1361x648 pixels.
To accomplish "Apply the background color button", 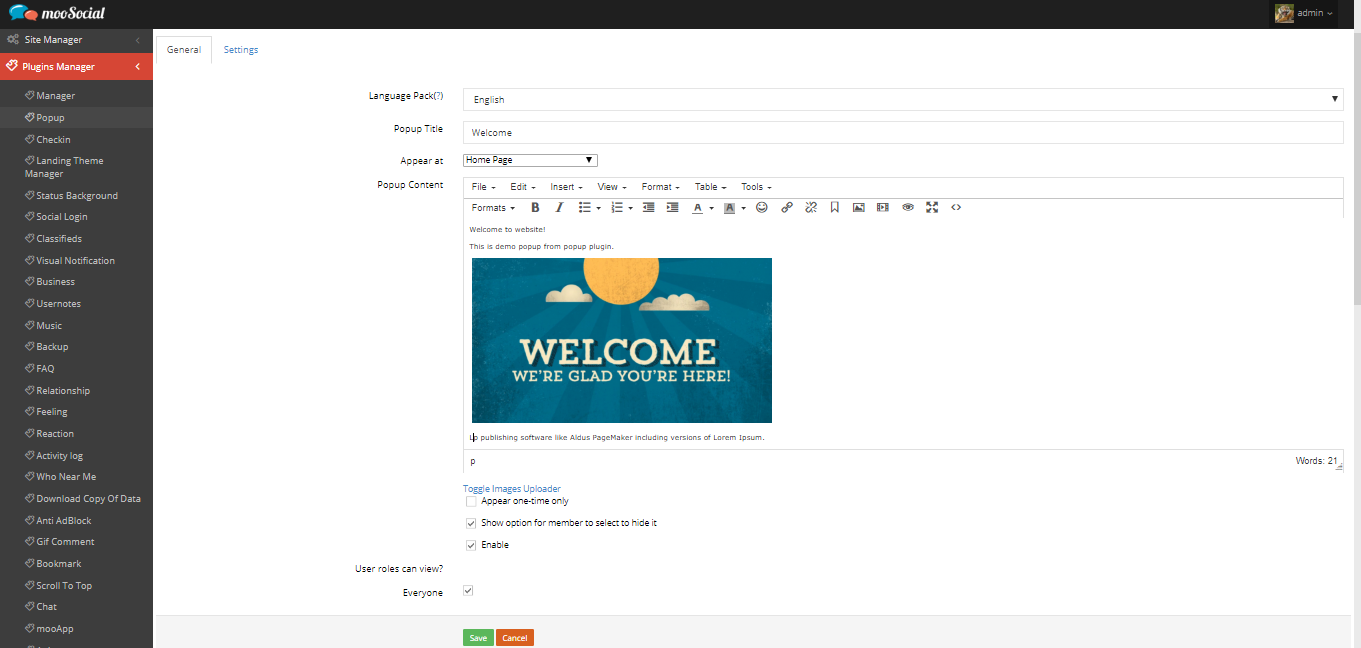I will click(730, 208).
